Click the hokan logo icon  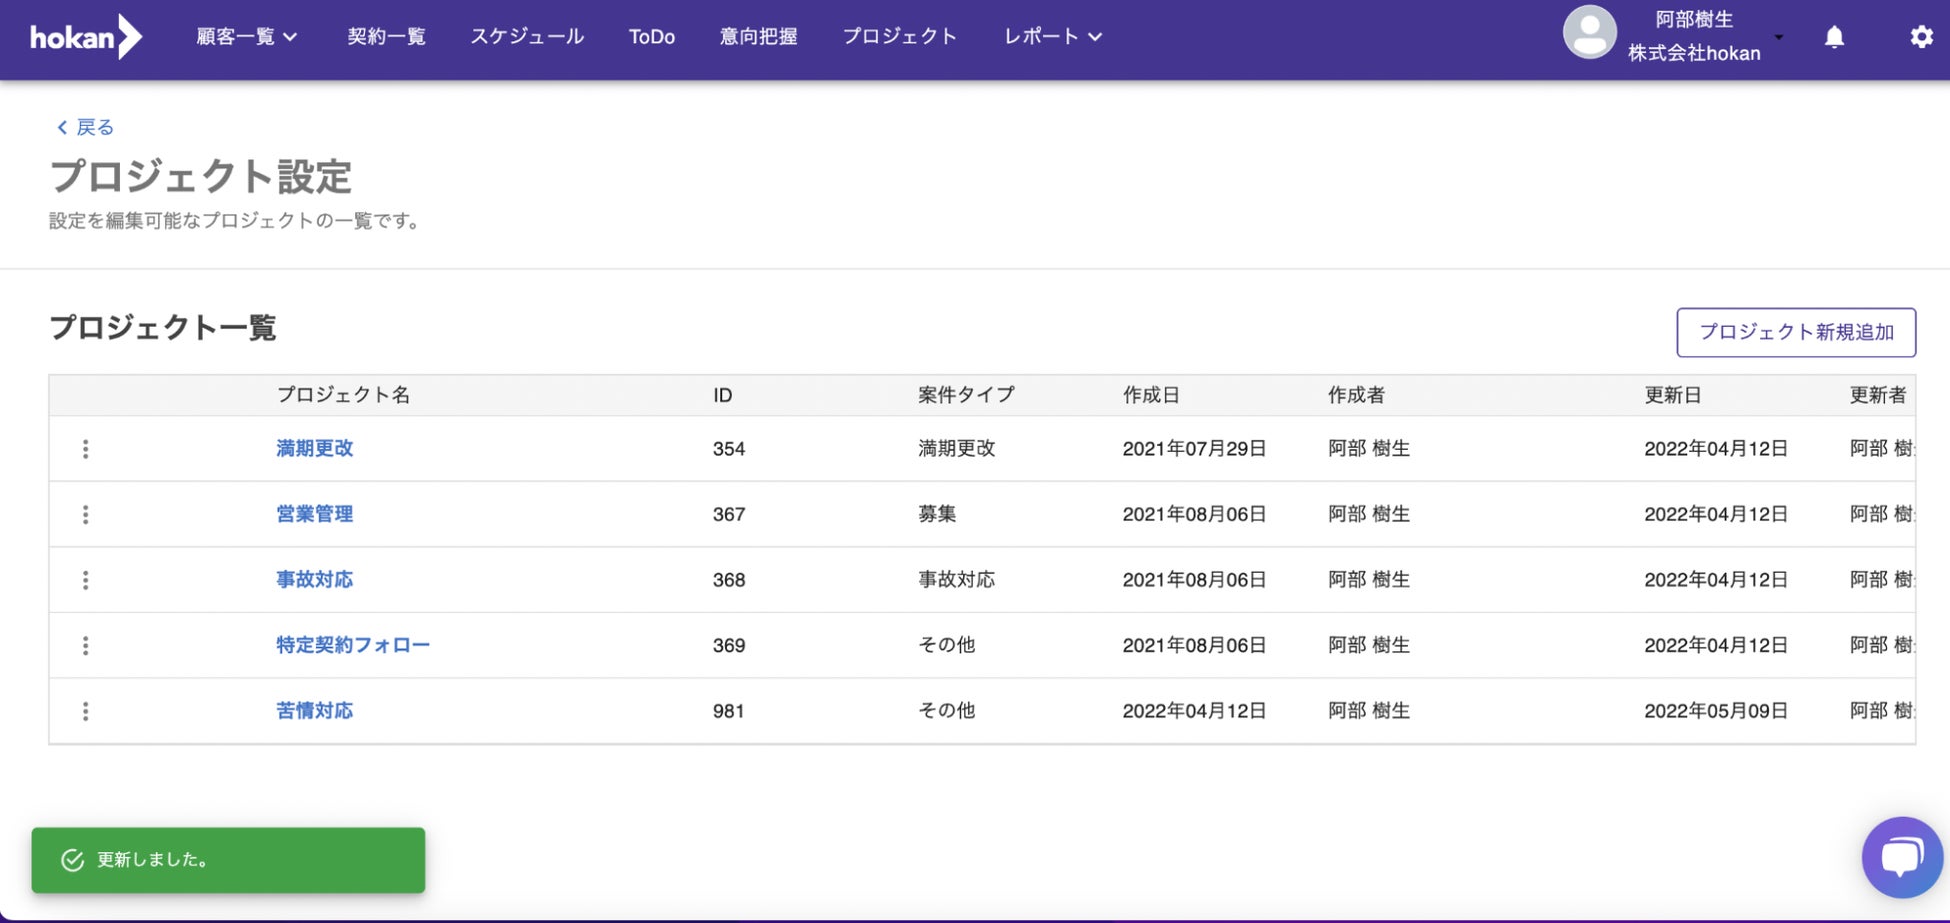(x=86, y=37)
